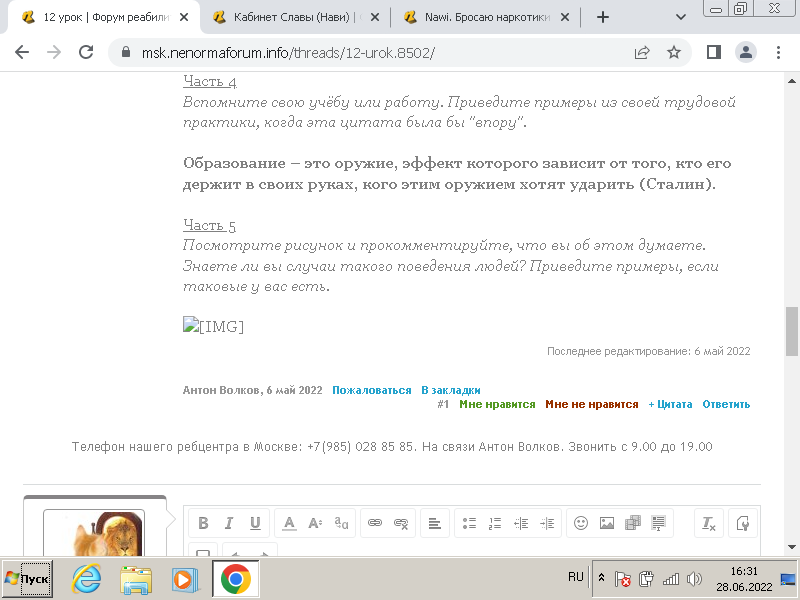Open the text color picker
This screenshot has height=600, width=800.
coord(289,523)
